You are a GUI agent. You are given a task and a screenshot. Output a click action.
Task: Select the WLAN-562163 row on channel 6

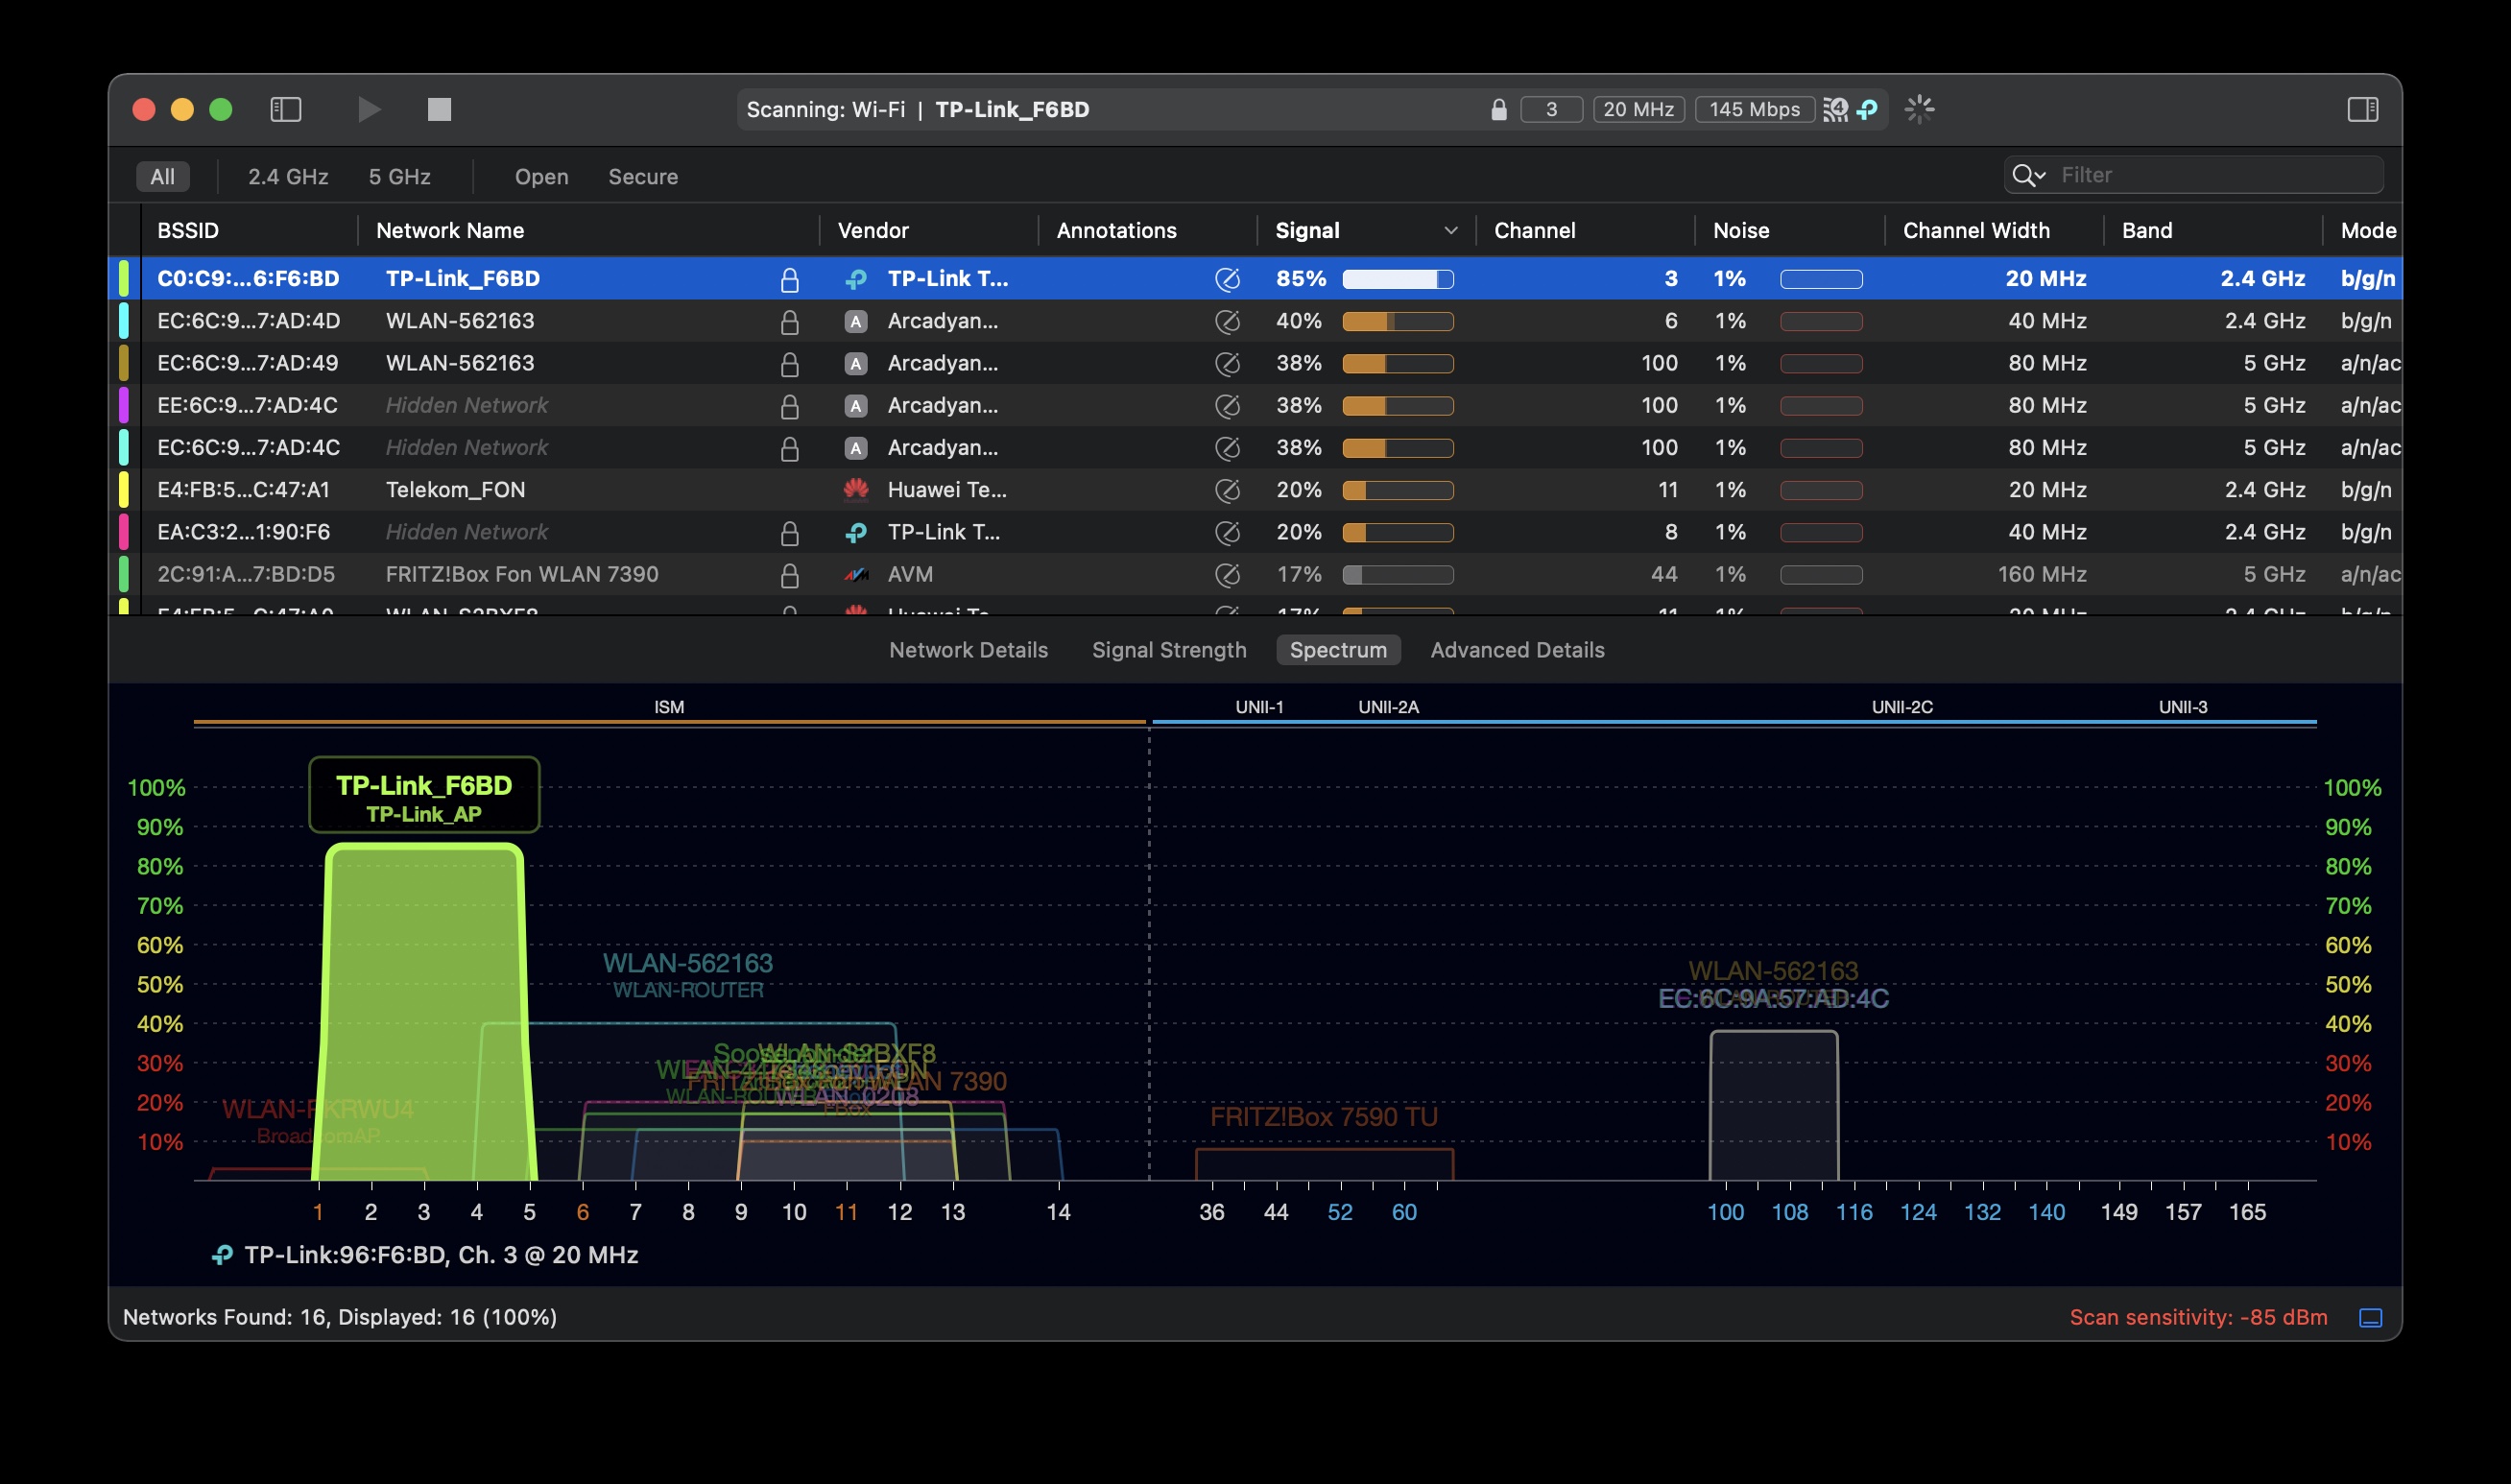[1255, 321]
